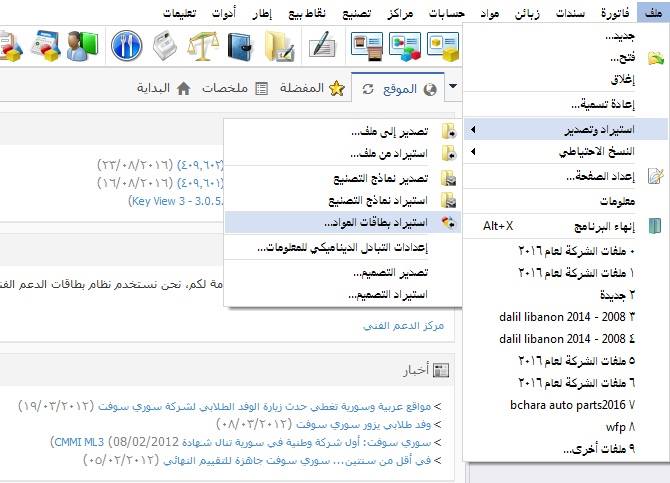Image resolution: width=670 pixels, height=483 pixels.
Task: Click the blue safe book toolbar icon
Action: pos(241,45)
